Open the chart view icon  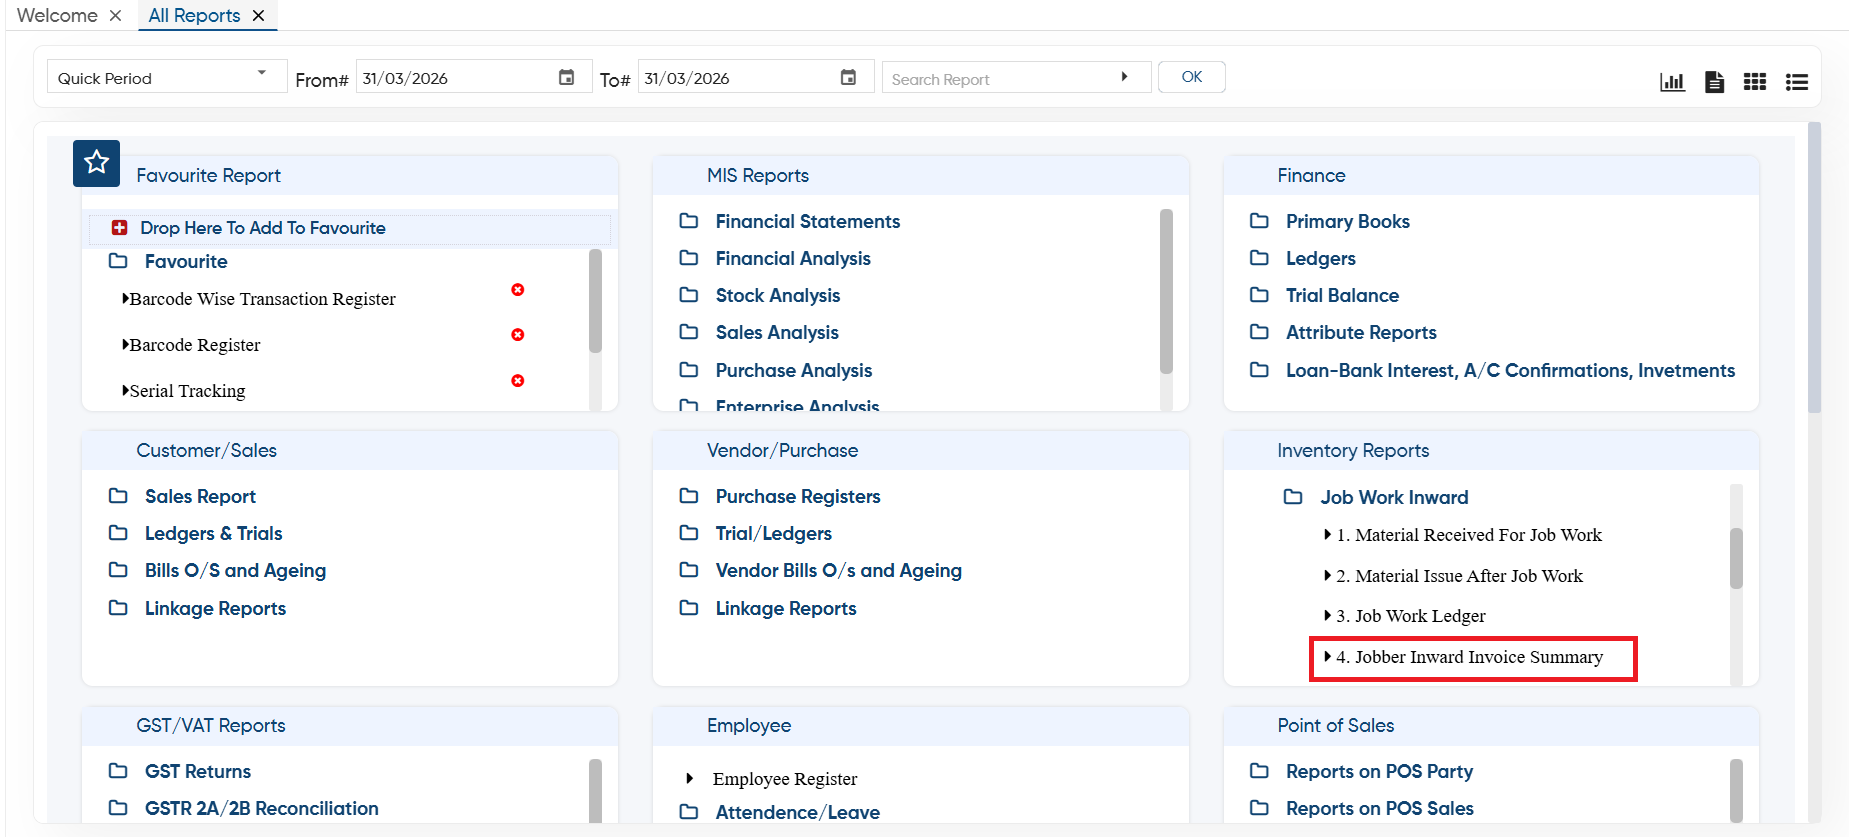[1672, 82]
